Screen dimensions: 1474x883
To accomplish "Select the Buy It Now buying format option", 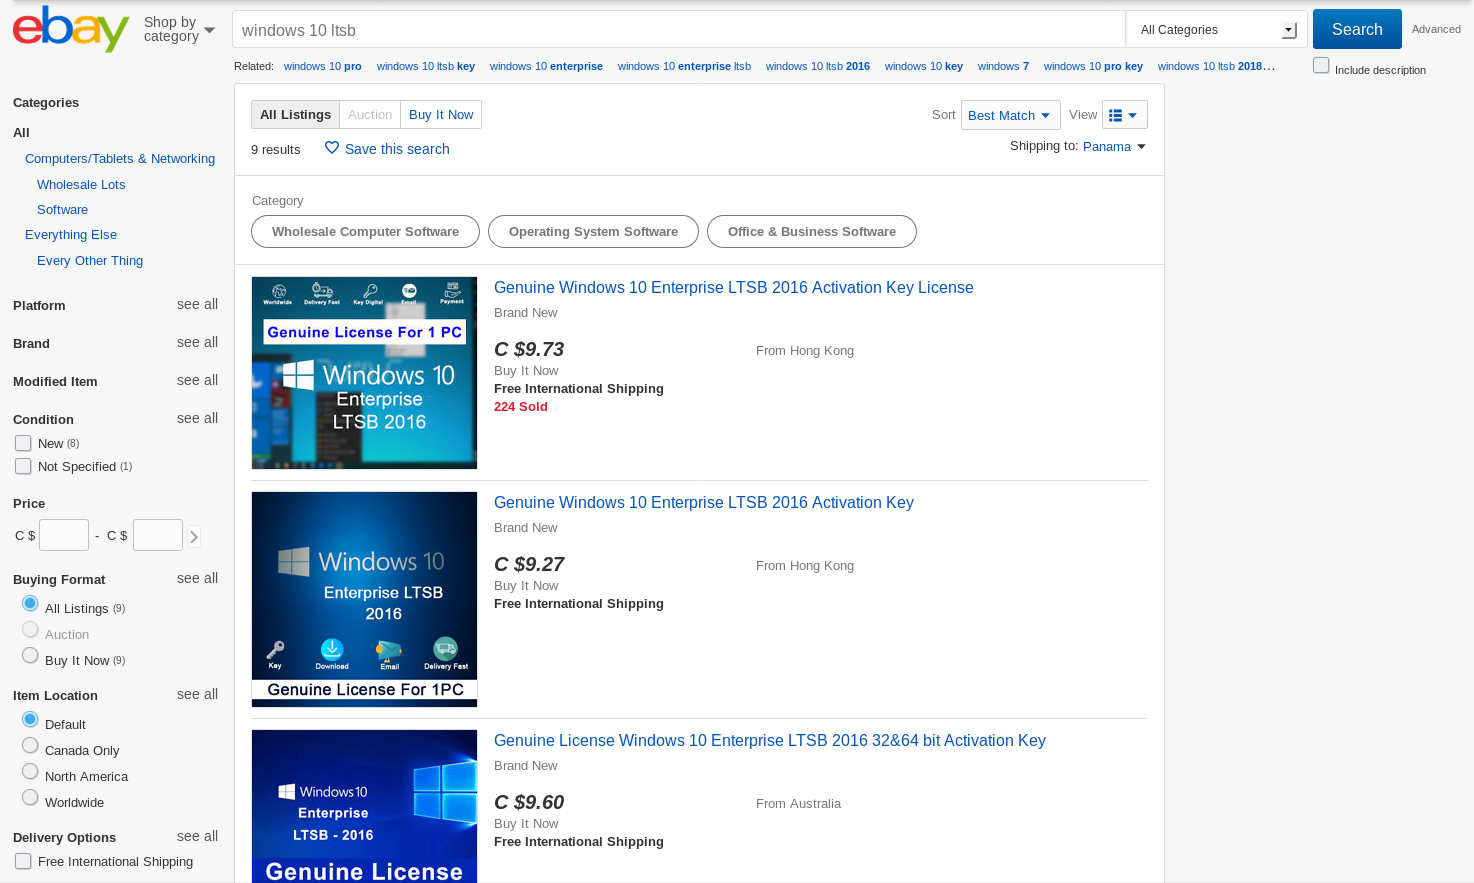I will 29,655.
